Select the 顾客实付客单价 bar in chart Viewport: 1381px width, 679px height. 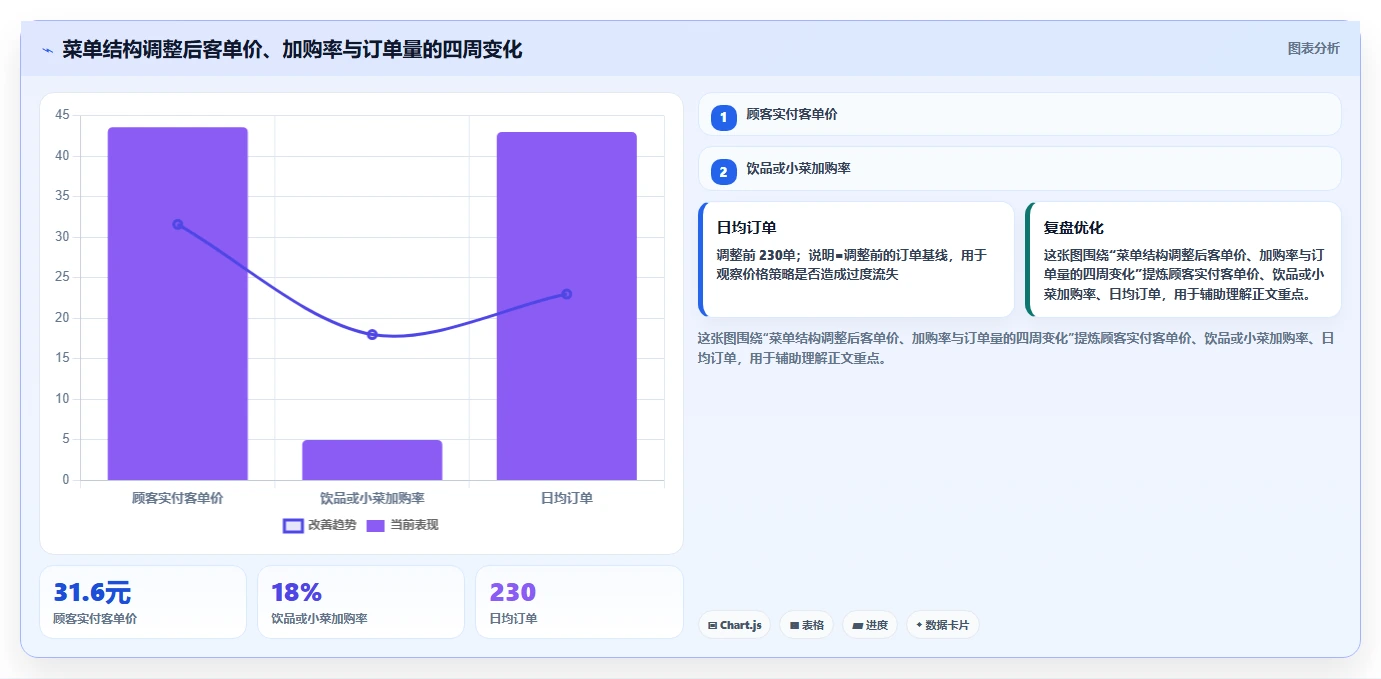click(178, 304)
